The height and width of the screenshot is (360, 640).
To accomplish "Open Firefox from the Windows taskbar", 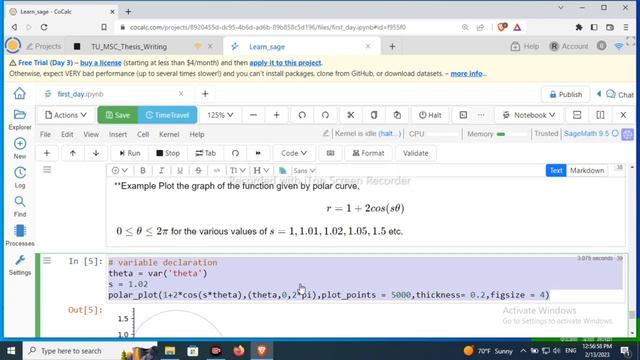I will 239,351.
